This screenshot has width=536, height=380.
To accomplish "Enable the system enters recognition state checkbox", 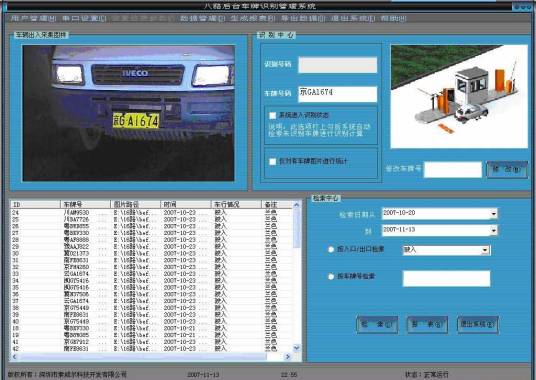I will pos(272,116).
